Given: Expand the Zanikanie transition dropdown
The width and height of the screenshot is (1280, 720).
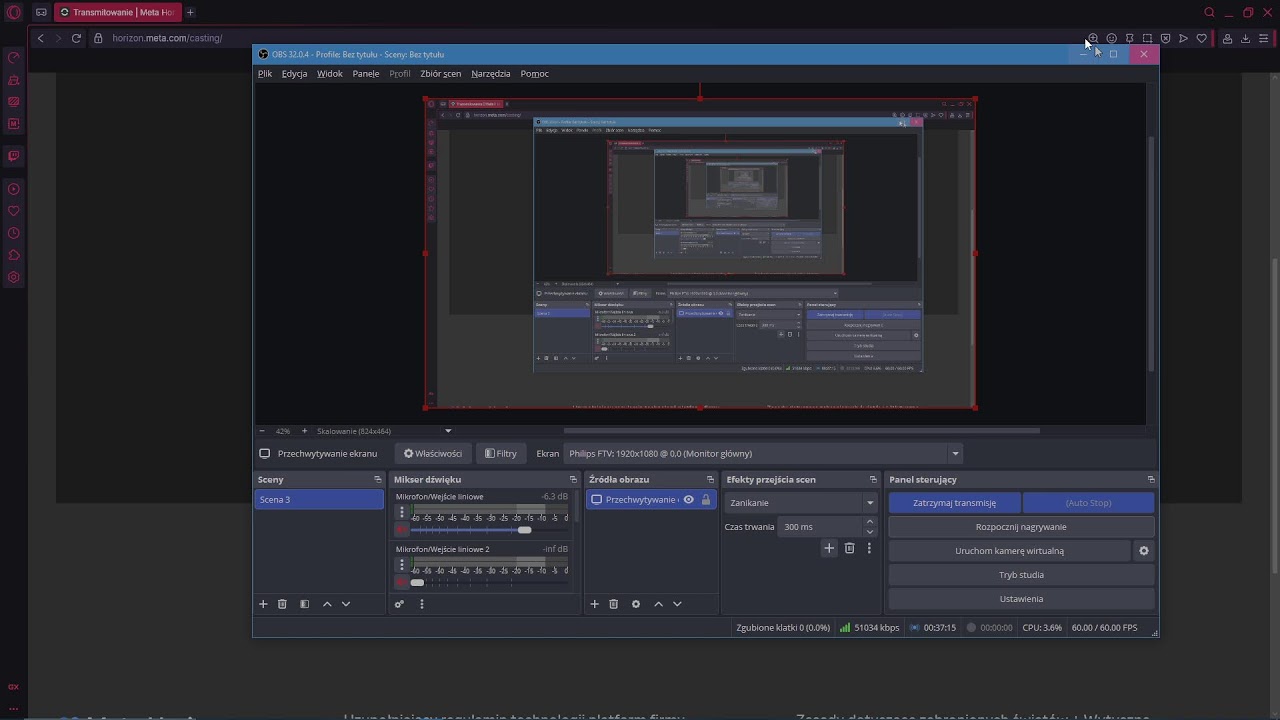Looking at the screenshot, I should pyautogui.click(x=869, y=503).
